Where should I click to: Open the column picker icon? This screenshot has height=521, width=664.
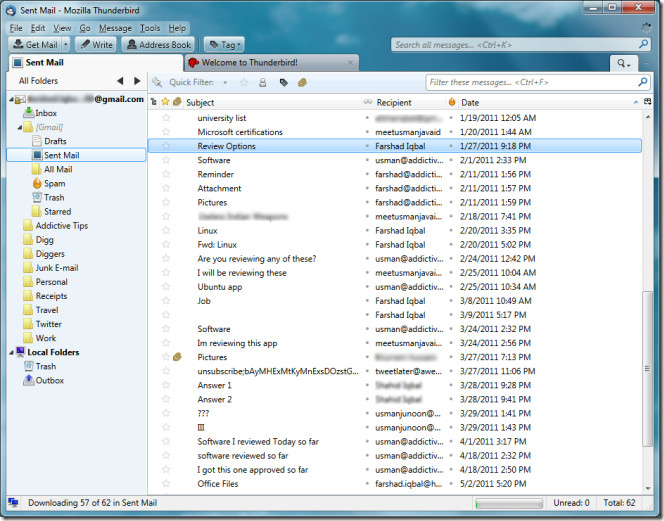(647, 102)
